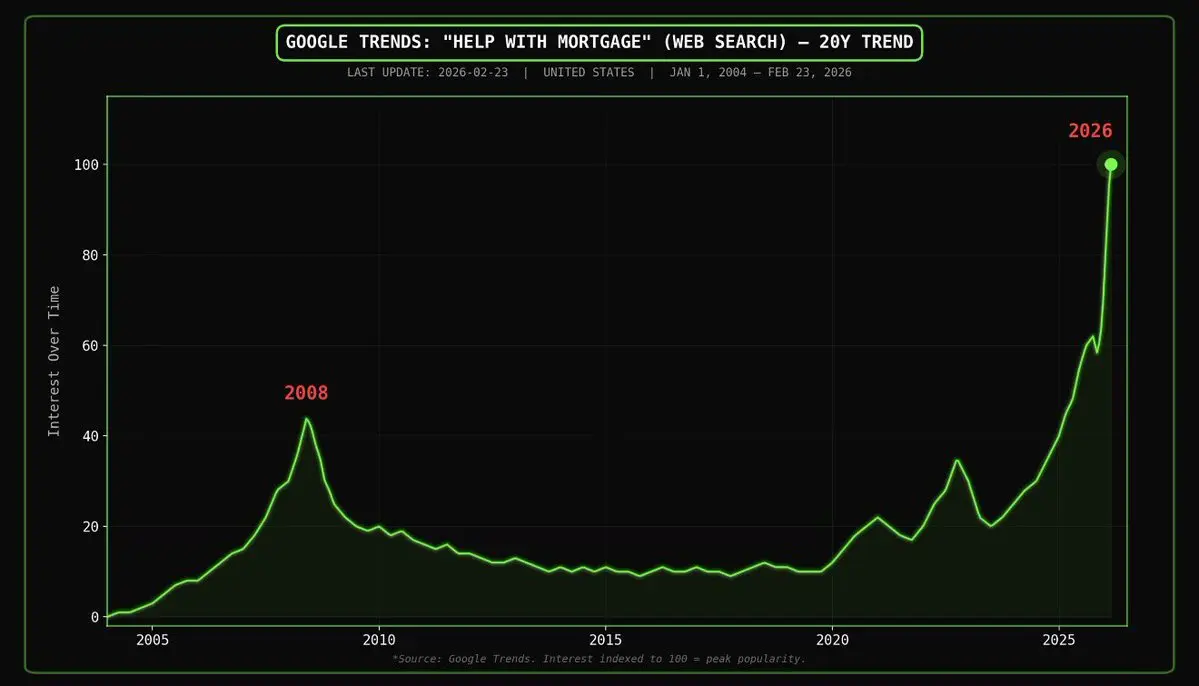
Task: Click the y-axis tick label 0
Action: coord(95,617)
